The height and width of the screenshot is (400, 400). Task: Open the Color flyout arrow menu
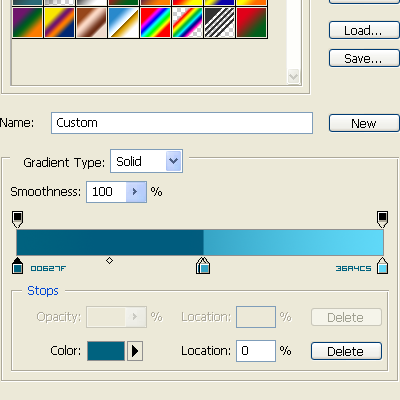click(x=135, y=351)
